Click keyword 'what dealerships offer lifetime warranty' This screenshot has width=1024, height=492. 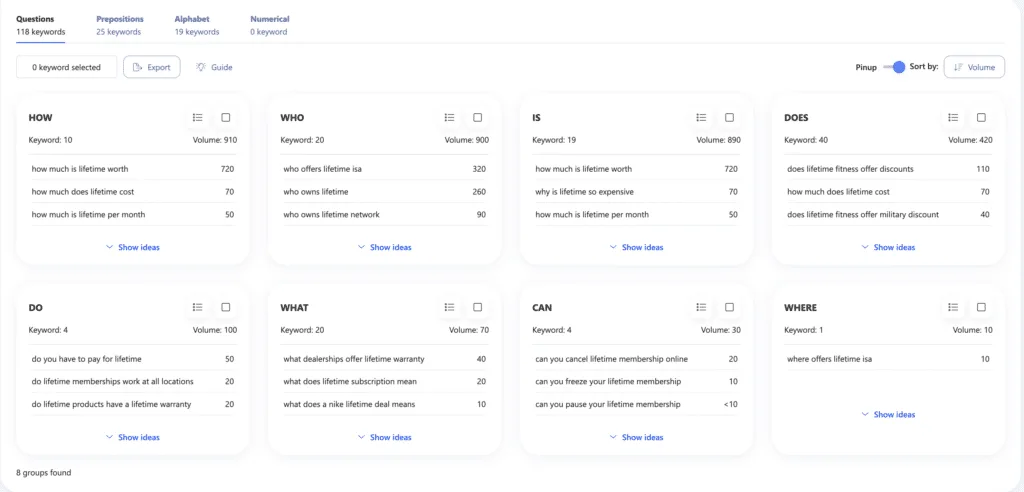pos(354,359)
